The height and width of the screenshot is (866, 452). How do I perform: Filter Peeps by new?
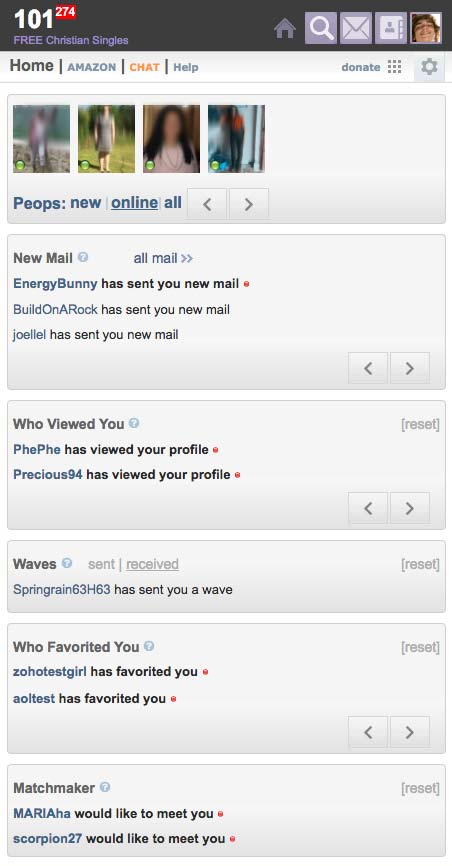click(86, 203)
